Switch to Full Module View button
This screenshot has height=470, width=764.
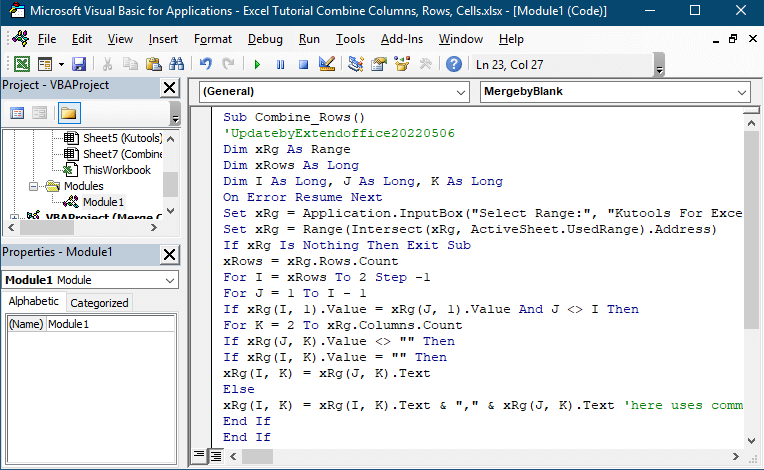(214, 456)
